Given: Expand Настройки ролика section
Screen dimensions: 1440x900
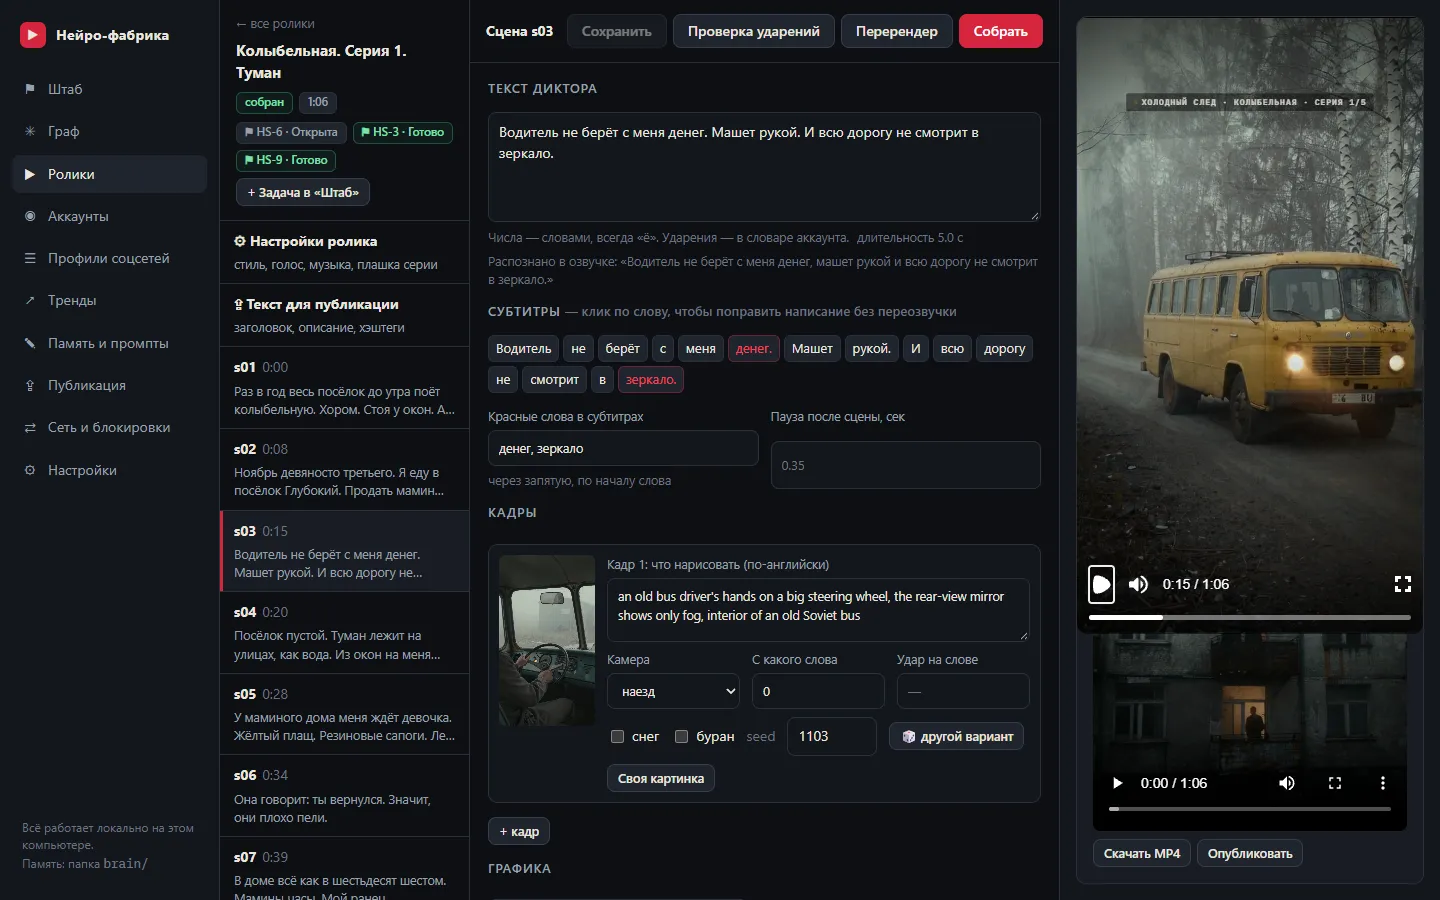Looking at the screenshot, I should click(x=344, y=252).
